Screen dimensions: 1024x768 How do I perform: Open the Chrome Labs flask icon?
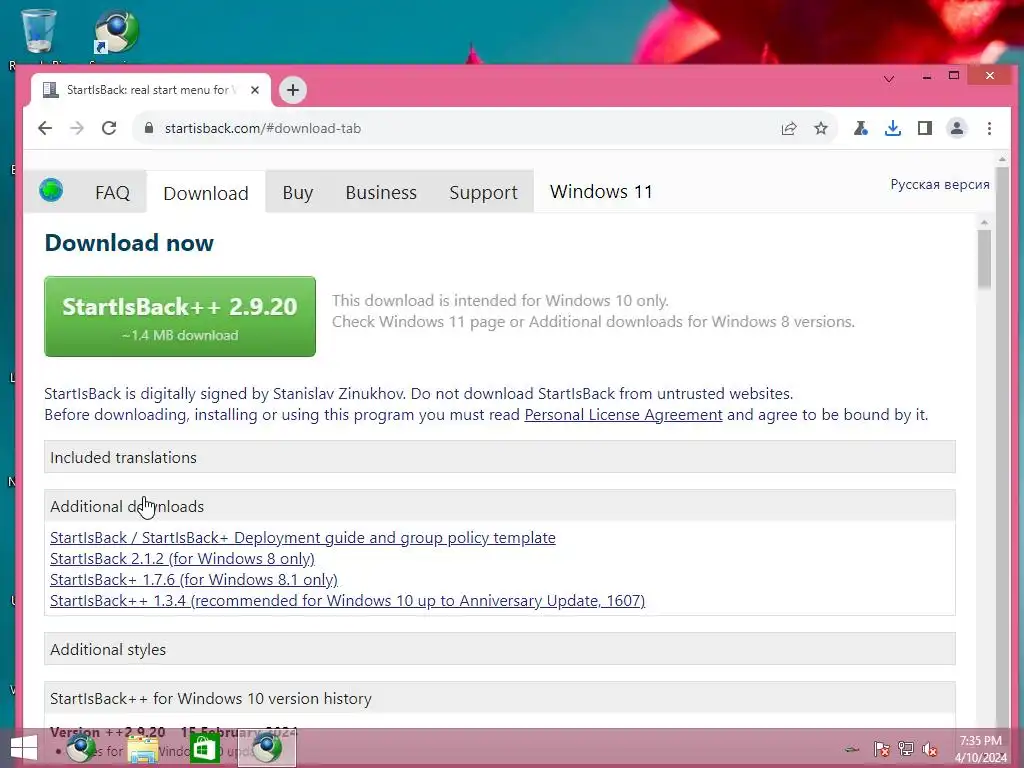point(861,129)
